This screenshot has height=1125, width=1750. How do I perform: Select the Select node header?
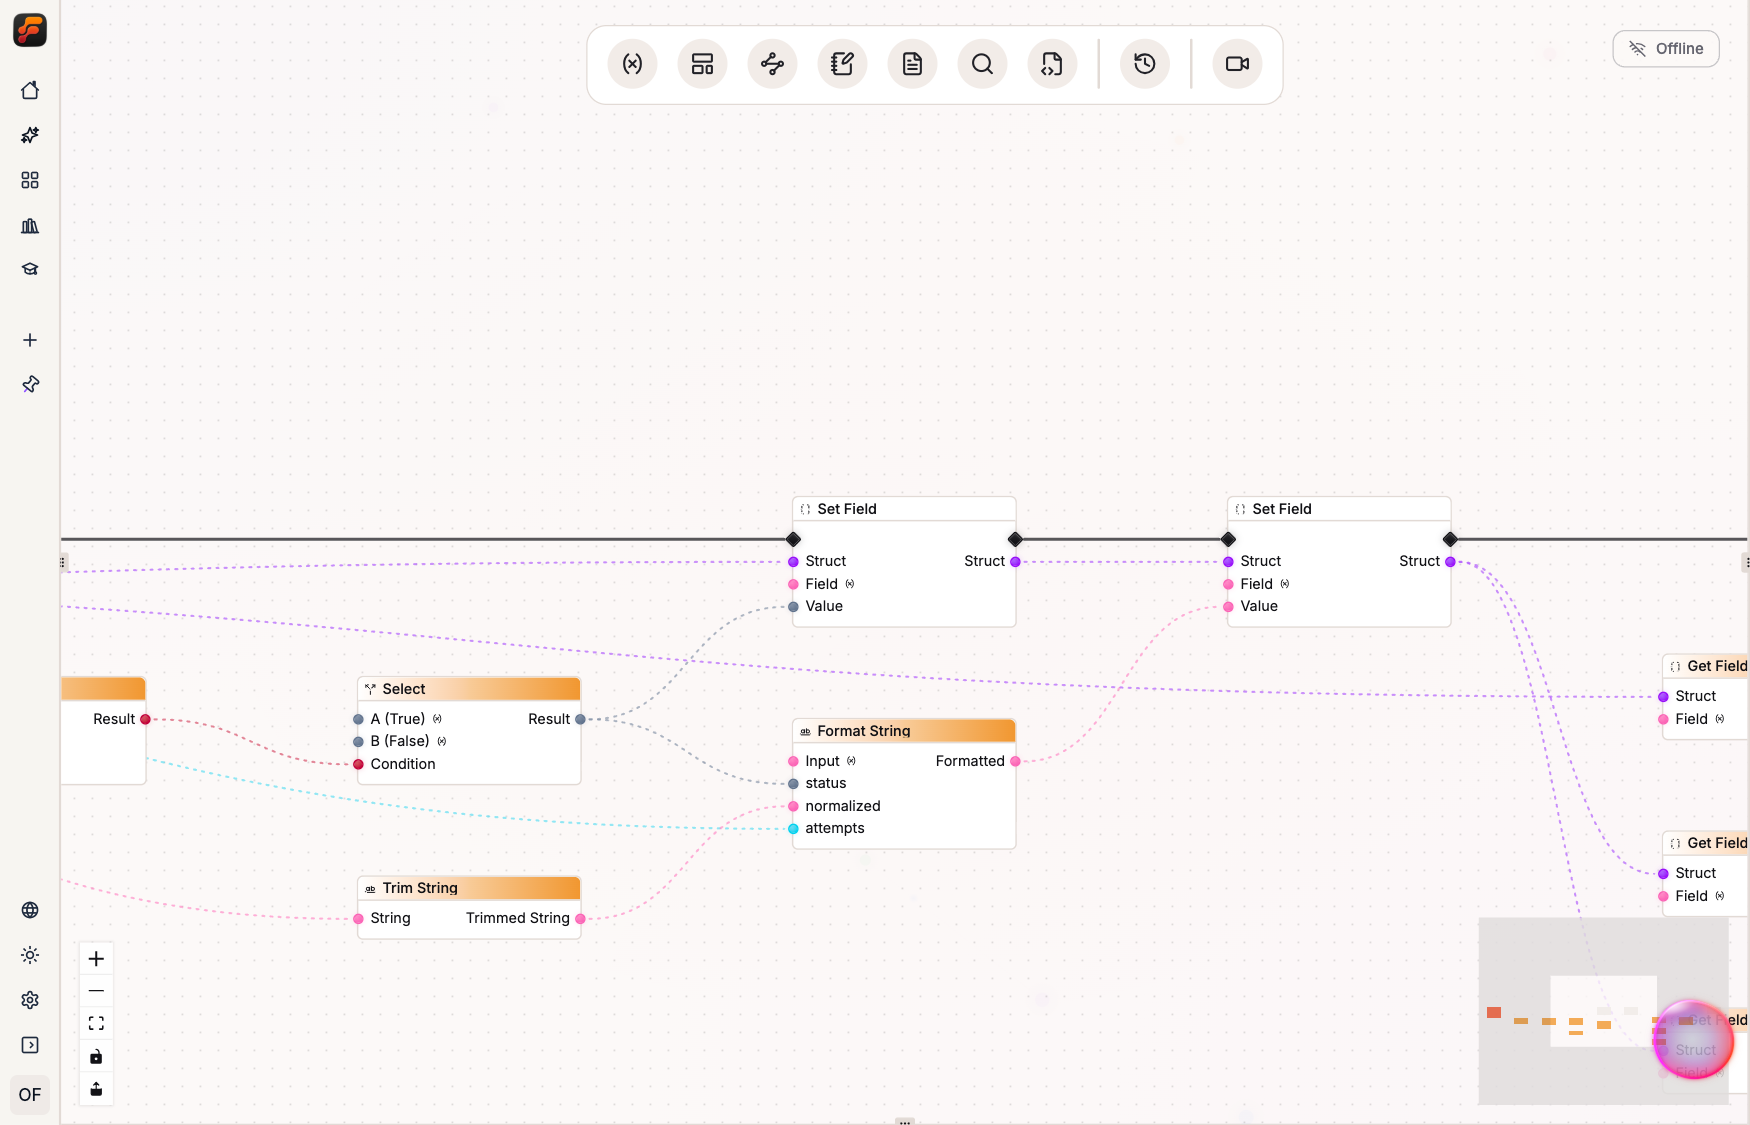(x=469, y=689)
